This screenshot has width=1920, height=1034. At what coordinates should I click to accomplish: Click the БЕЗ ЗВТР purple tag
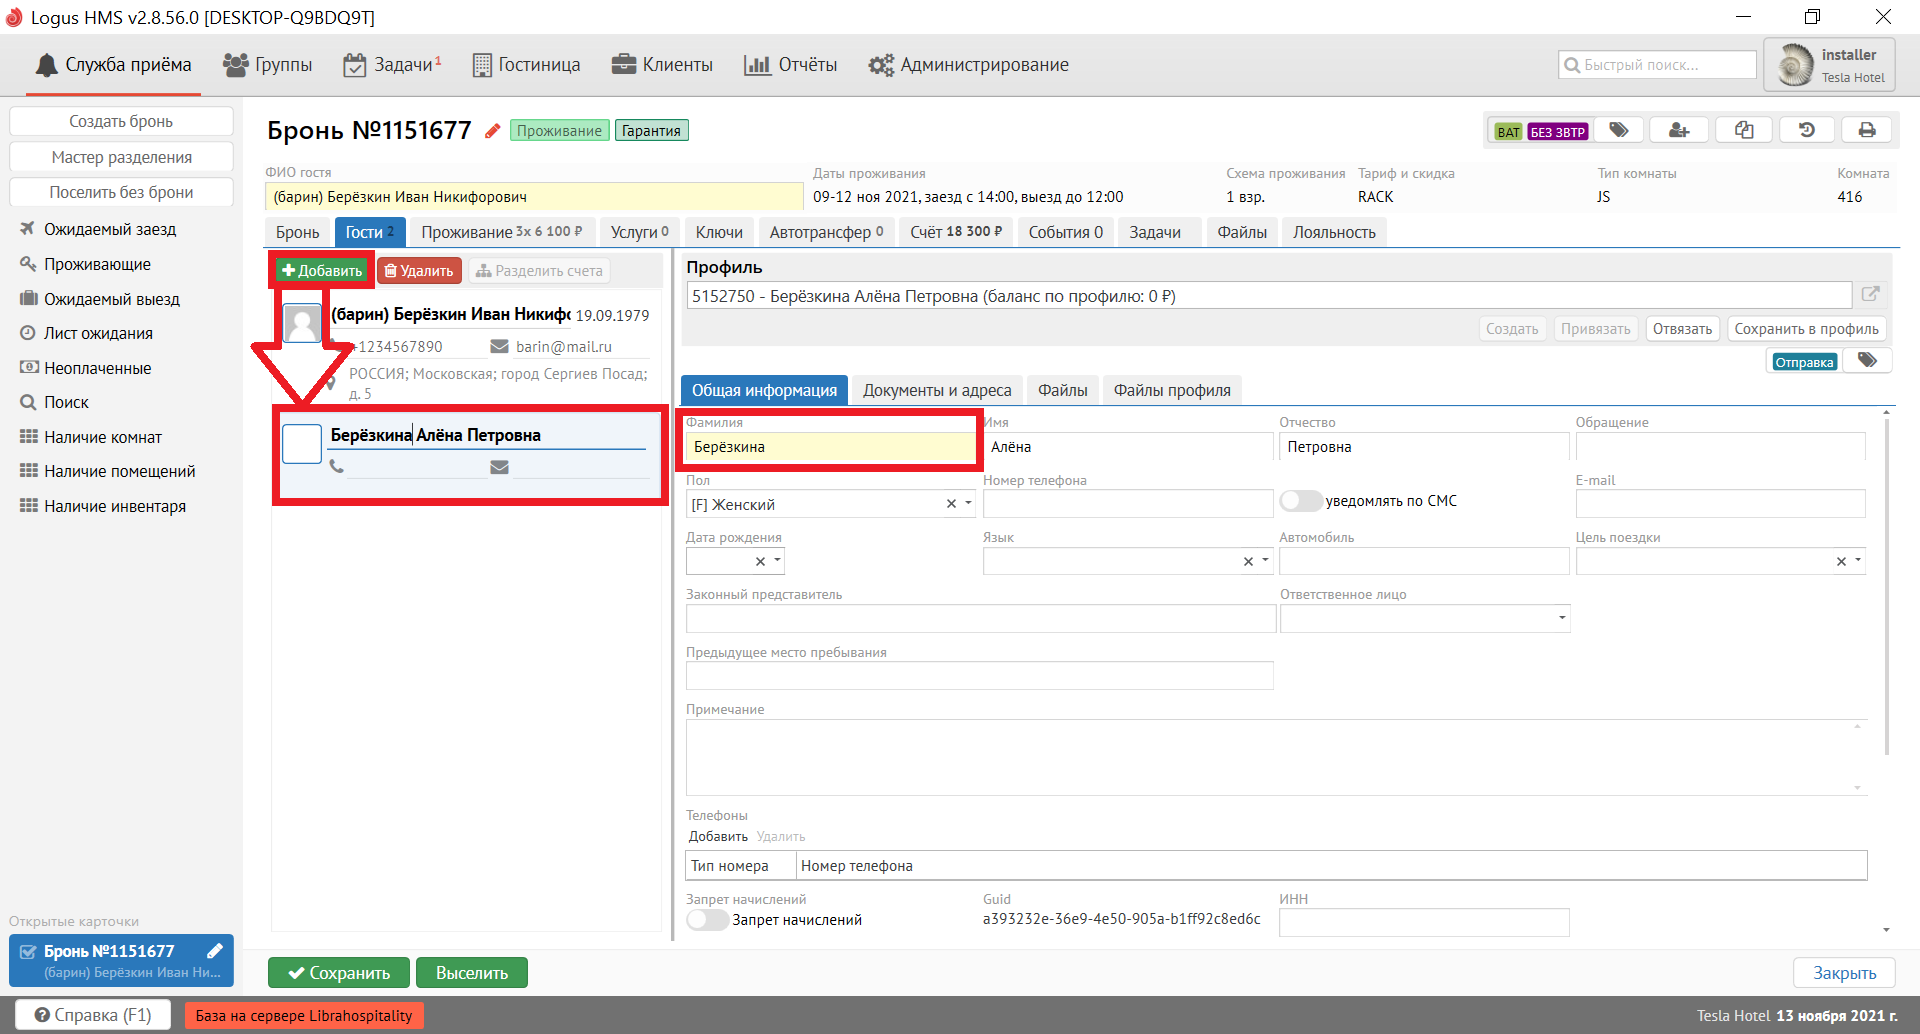(1557, 132)
